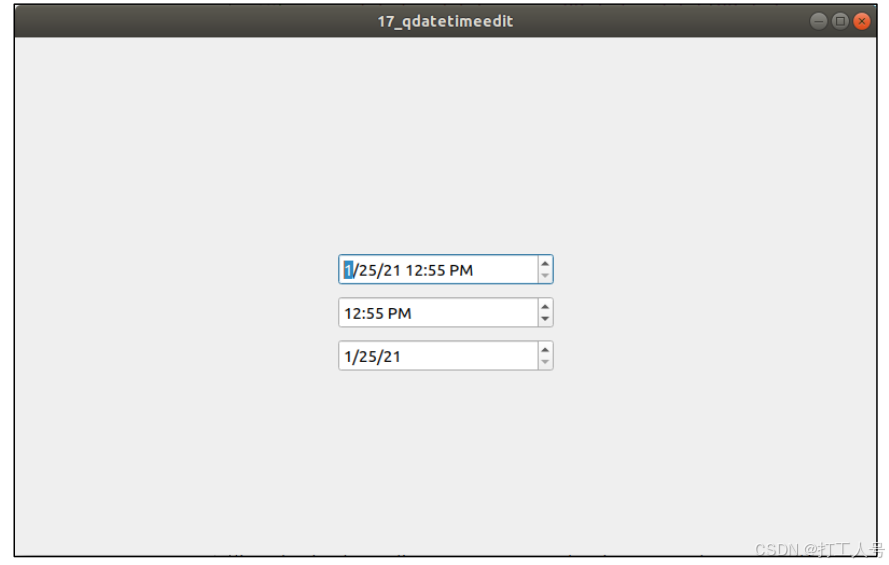
Task: Maximize the 17_qdatetimeedit window
Action: pyautogui.click(x=840, y=22)
